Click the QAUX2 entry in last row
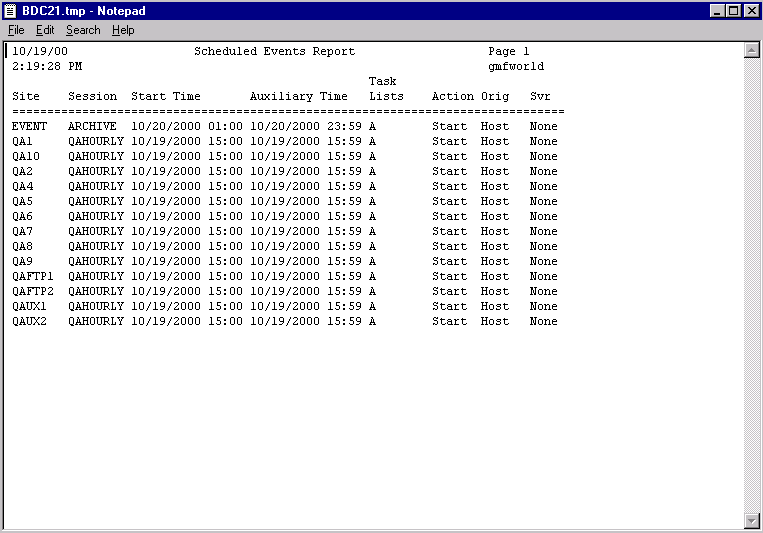Image resolution: width=763 pixels, height=533 pixels. coord(30,321)
